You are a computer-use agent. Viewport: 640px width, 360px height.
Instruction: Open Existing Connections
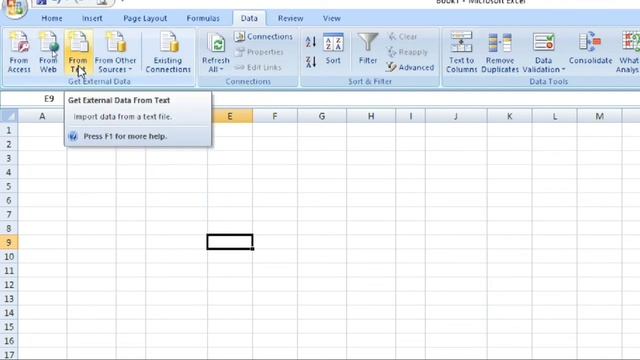coord(168,52)
